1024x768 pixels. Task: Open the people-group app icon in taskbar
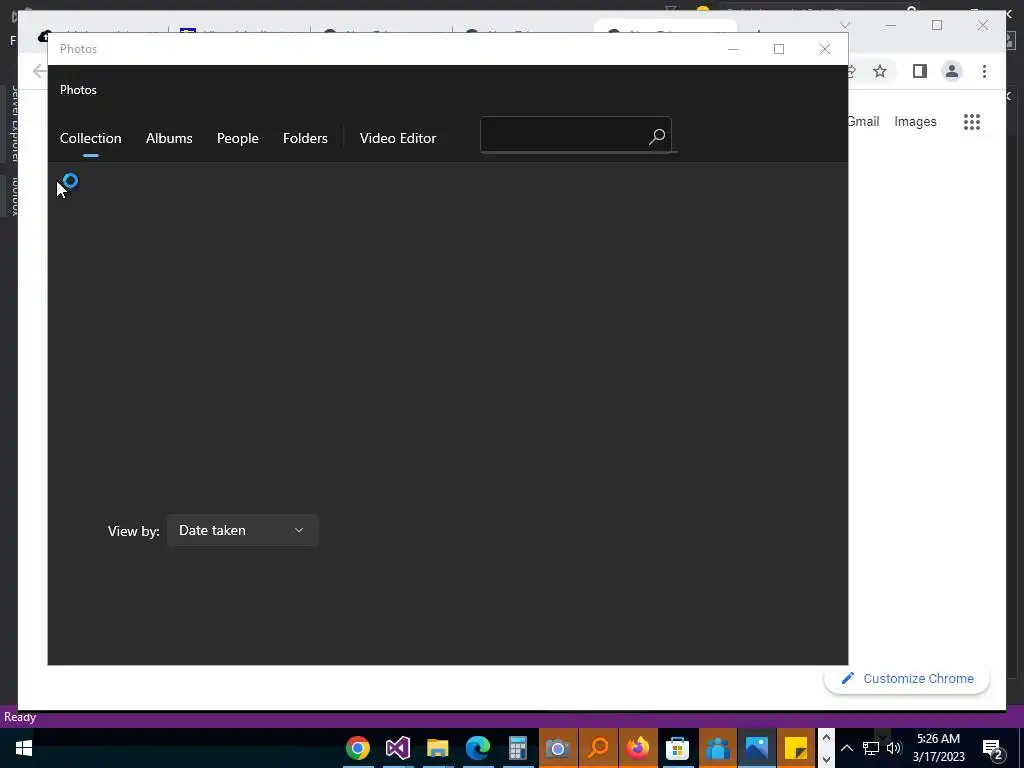718,748
